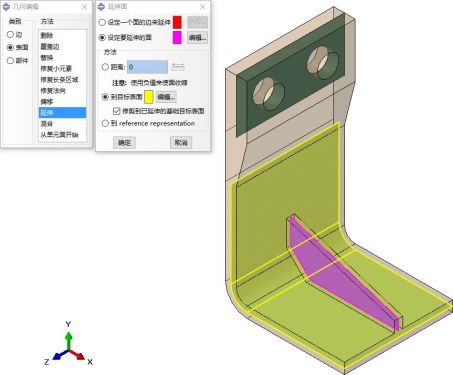Select highlighted 延伸 method entry
Screen dimensions: 453x375
click(x=62, y=112)
